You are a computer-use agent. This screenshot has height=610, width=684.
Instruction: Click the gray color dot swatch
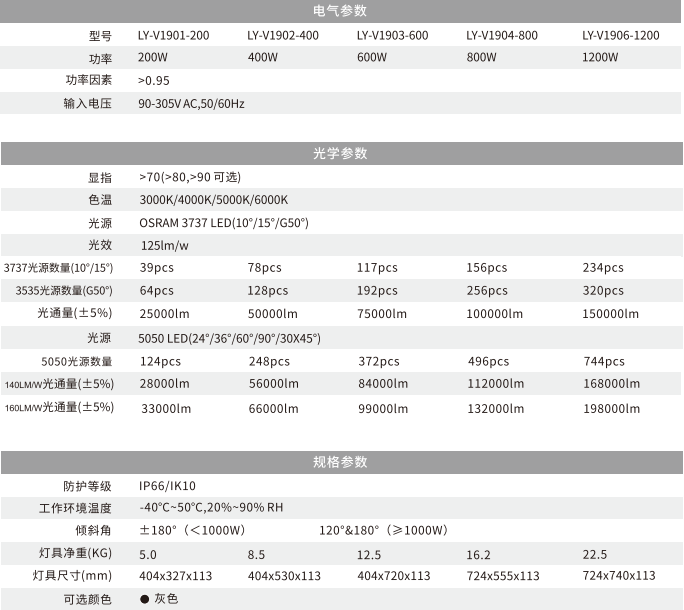click(144, 599)
